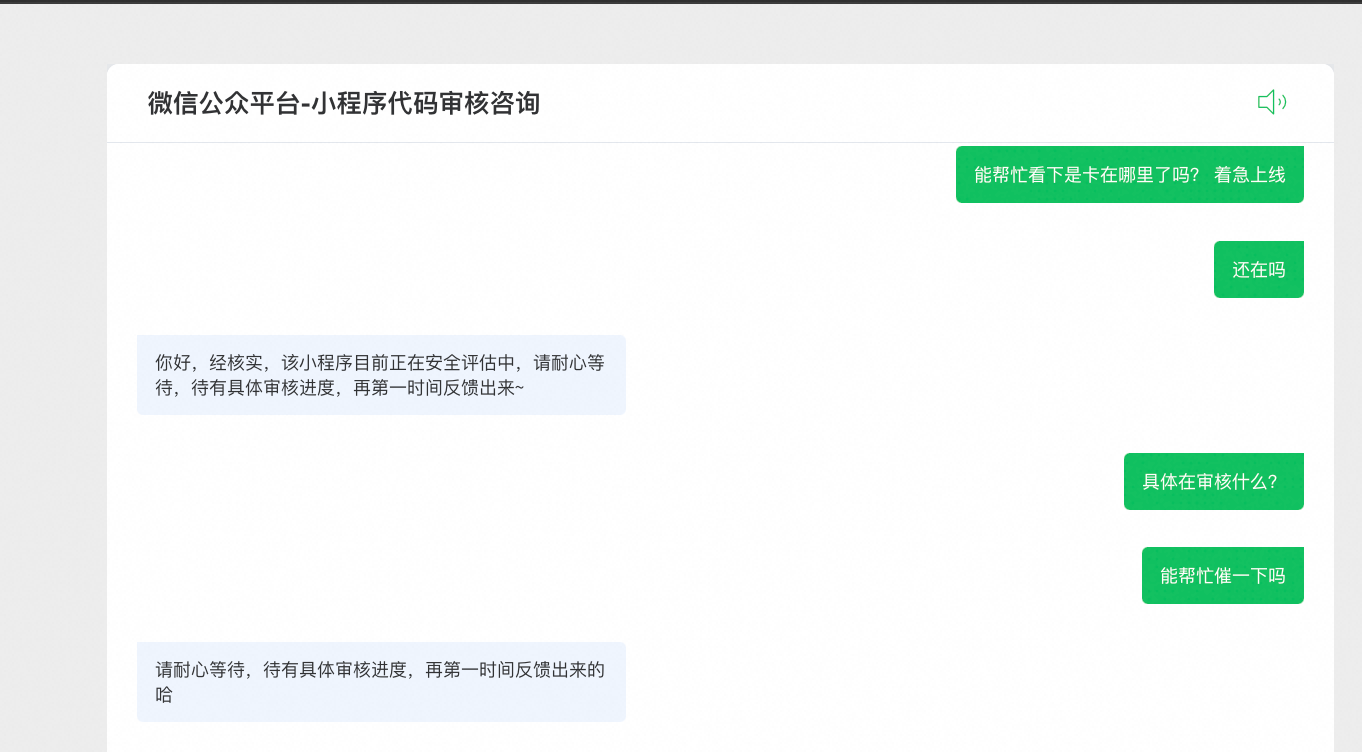This screenshot has height=752, width=1362.
Task: Click the green 还在吗 message bubble
Action: pyautogui.click(x=1258, y=269)
